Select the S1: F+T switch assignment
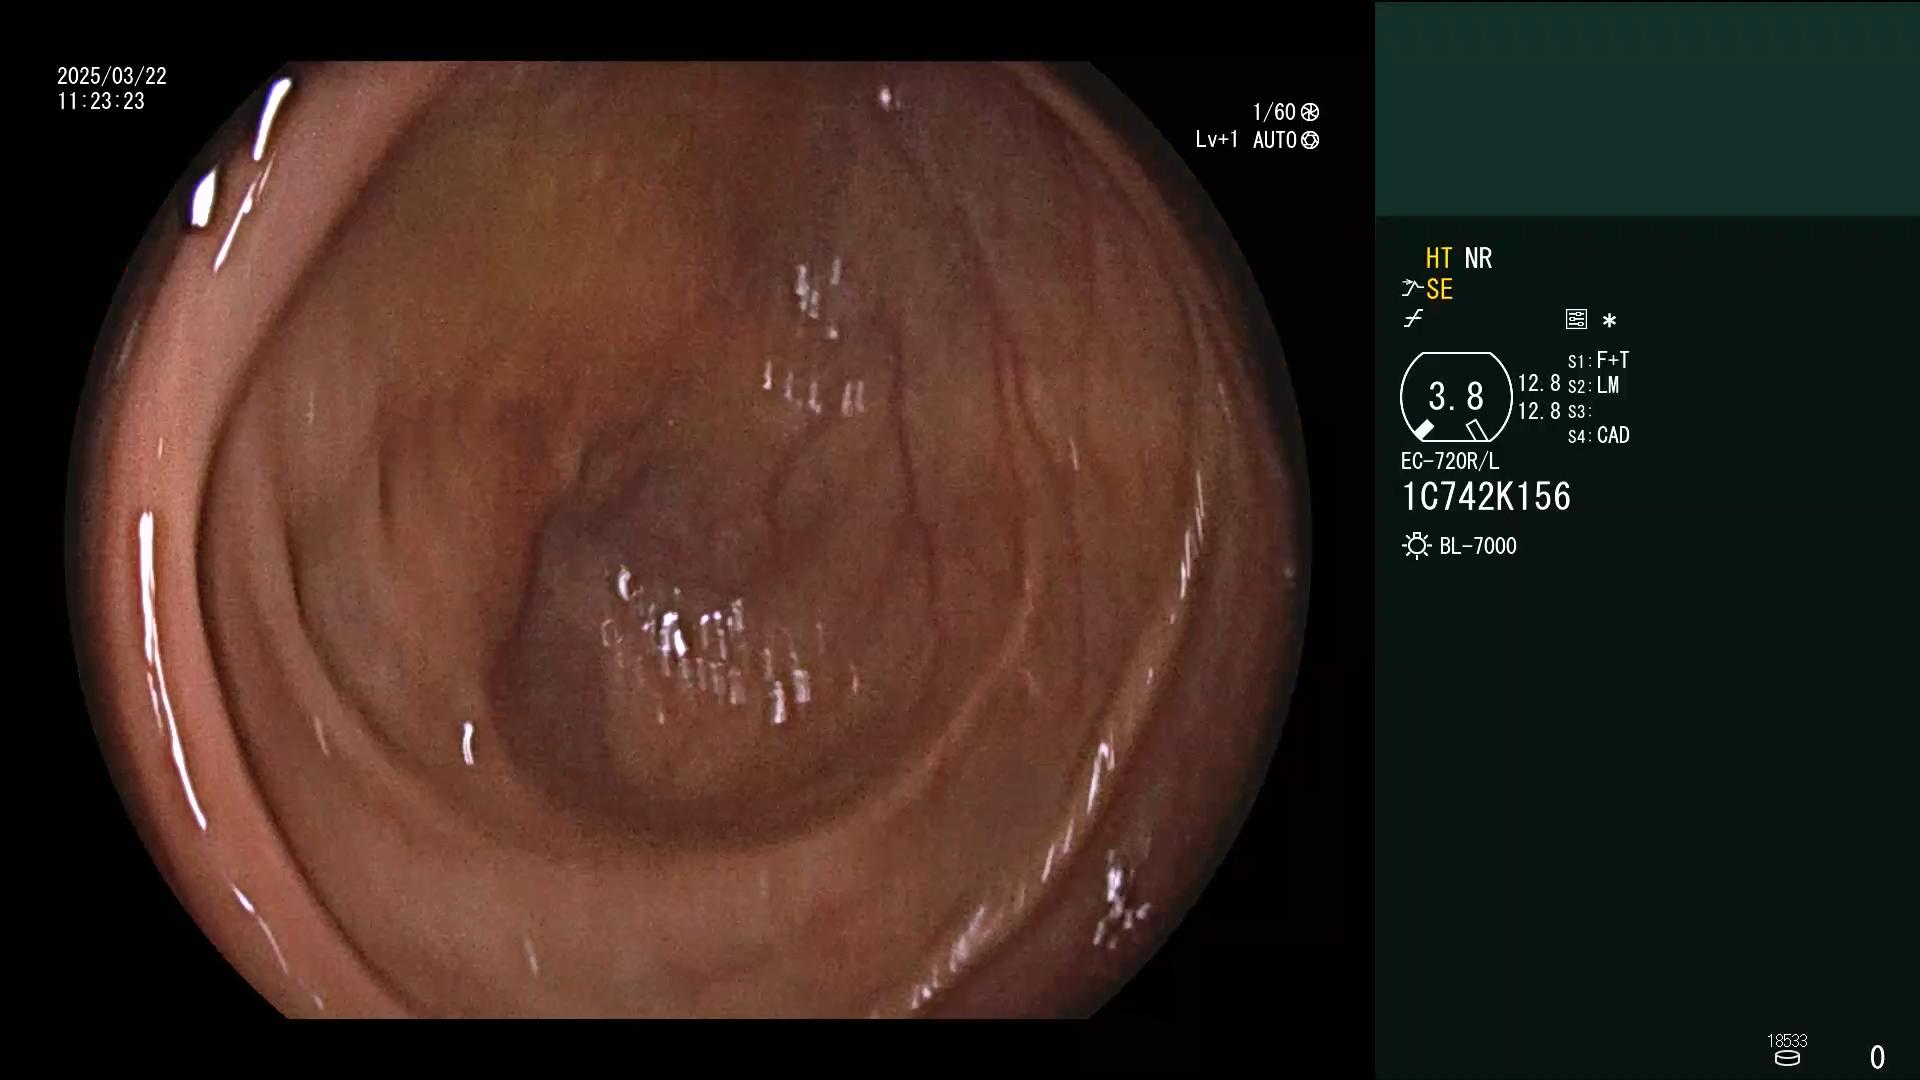The height and width of the screenshot is (1080, 1920). (x=1598, y=360)
